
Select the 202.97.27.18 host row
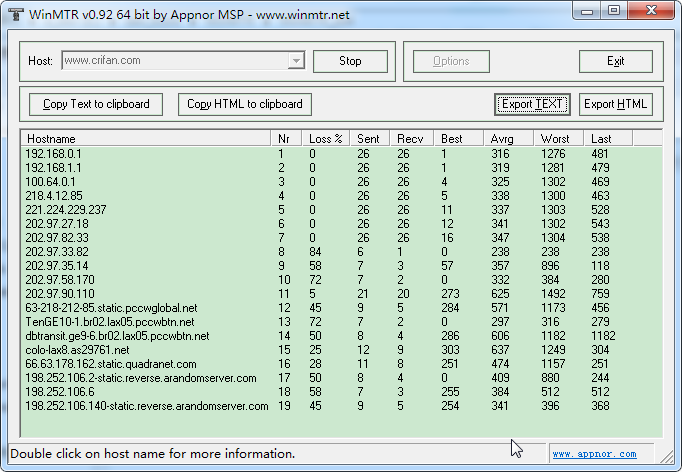341,224
